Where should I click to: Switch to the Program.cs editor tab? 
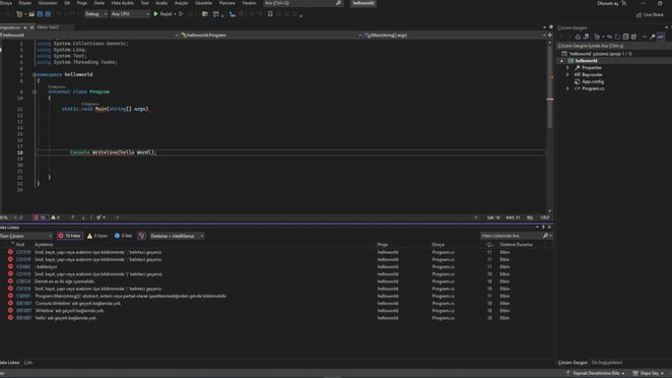pyautogui.click(x=11, y=27)
